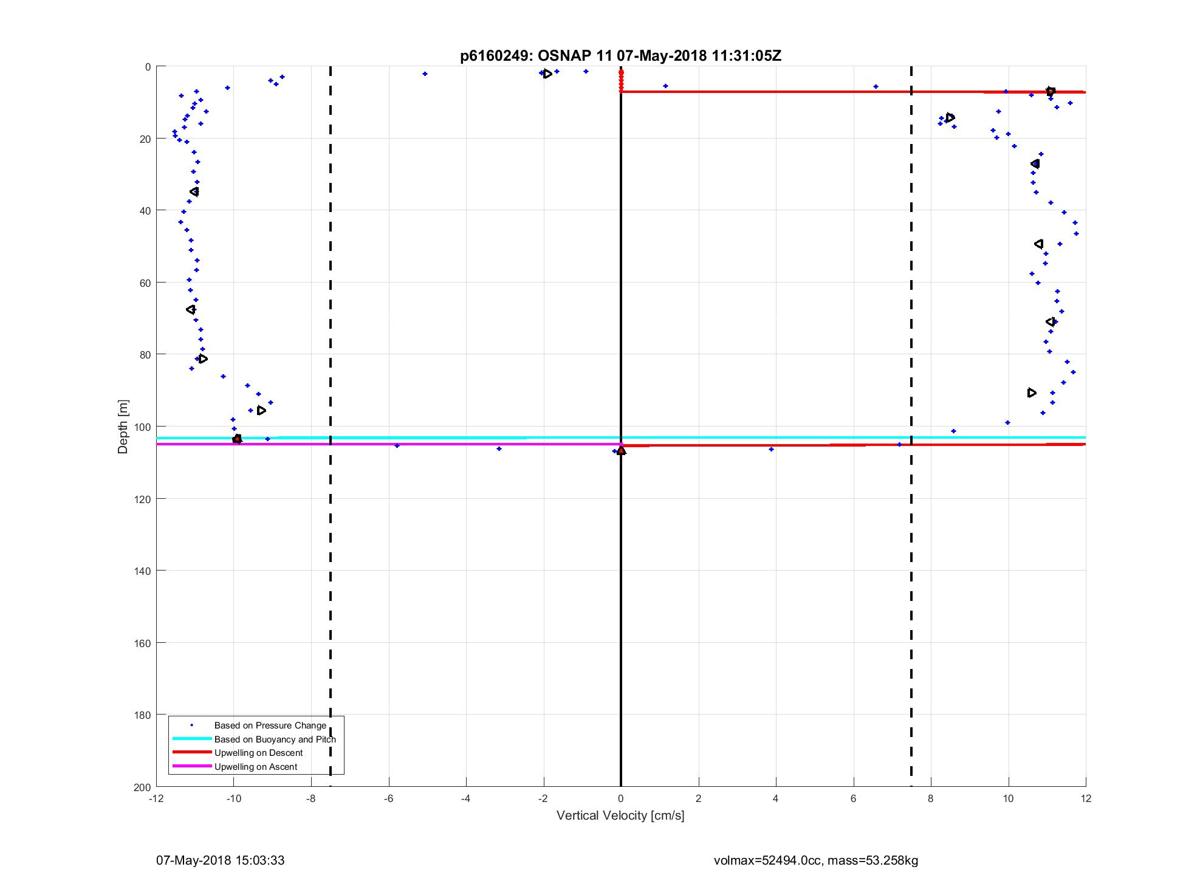Click the x-axis tick label -10
The width and height of the screenshot is (1200, 885).
click(233, 799)
